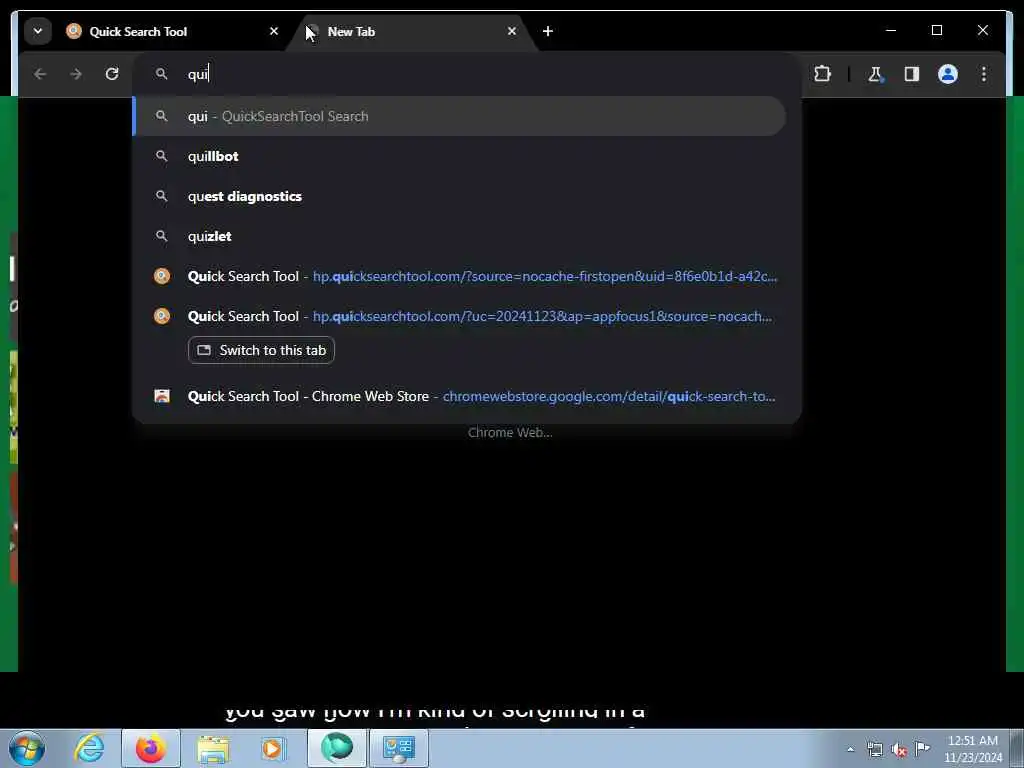Image resolution: width=1024 pixels, height=768 pixels.
Task: Pick the 'quizlet' search suggestion
Action: pyautogui.click(x=459, y=236)
